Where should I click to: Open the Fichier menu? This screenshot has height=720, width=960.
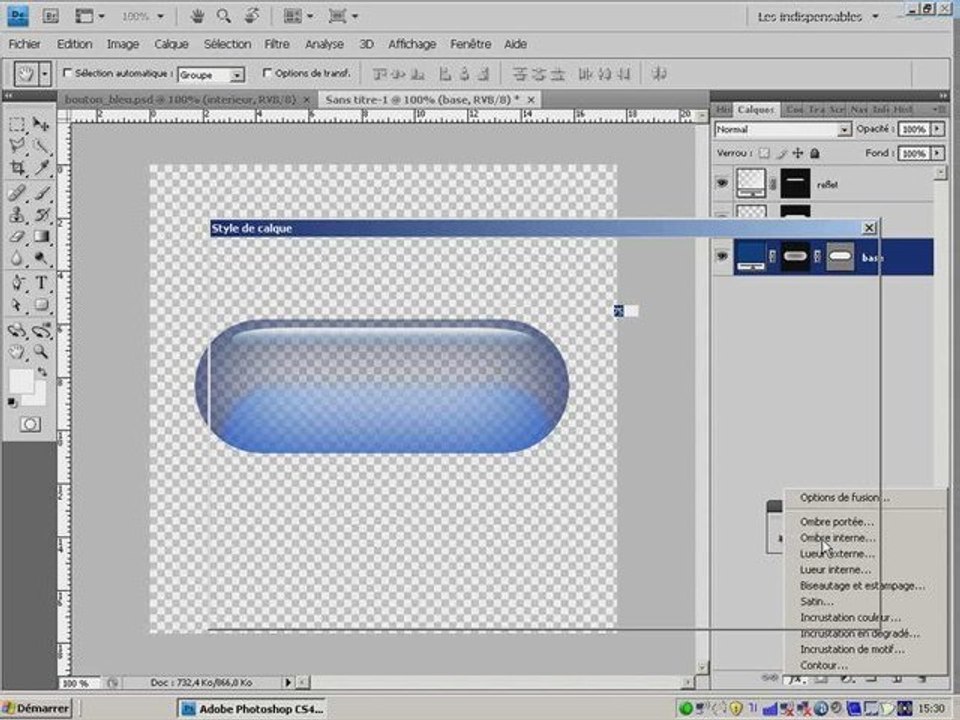tap(24, 44)
